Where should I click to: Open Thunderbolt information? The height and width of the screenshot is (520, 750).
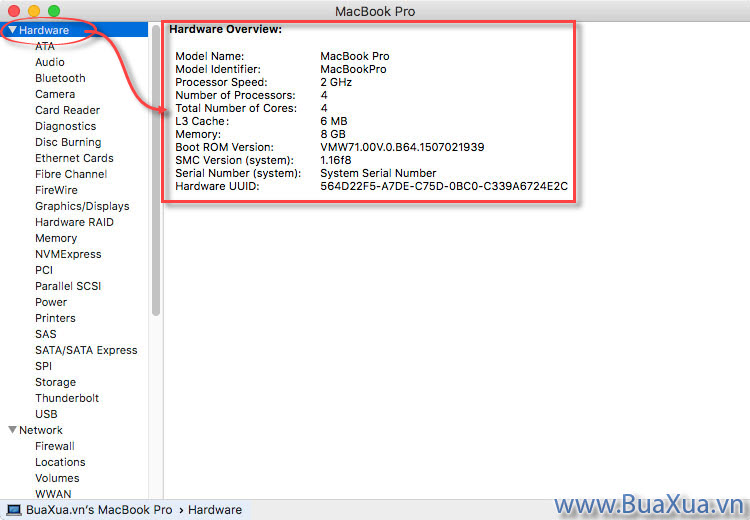(67, 398)
